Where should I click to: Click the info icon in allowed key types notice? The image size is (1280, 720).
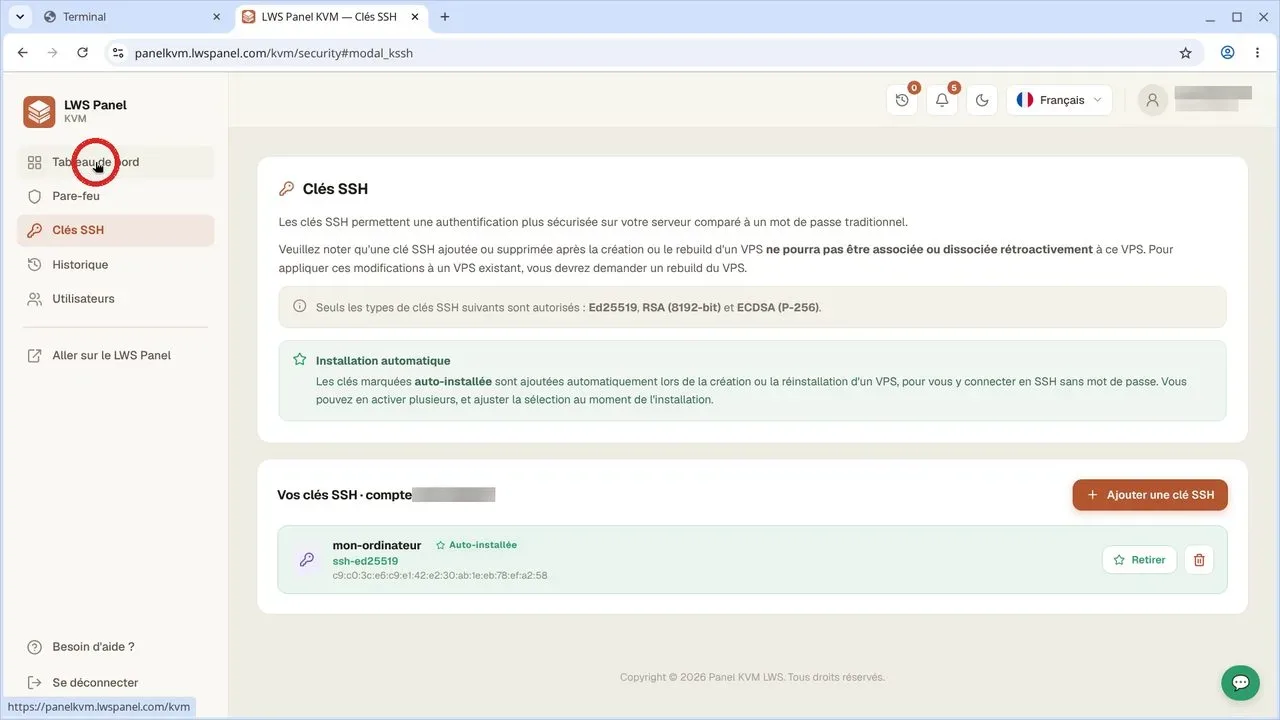(300, 306)
